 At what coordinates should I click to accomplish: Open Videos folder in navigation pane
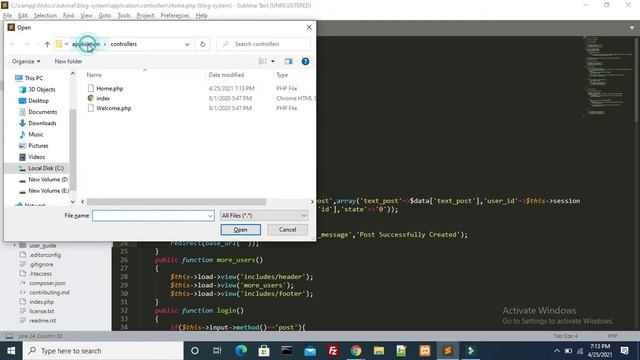coord(36,157)
